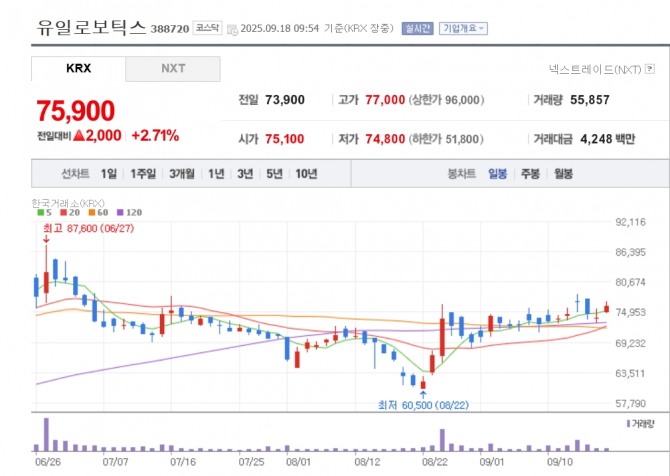Click the 한국거래소(KRX) chart caption
Screen dimensions: 670x476
point(68,203)
